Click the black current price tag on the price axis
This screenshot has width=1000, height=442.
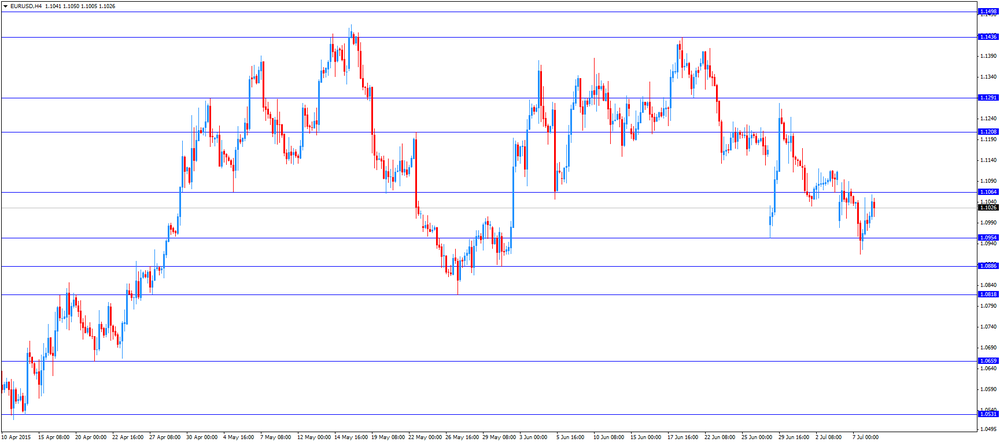(x=987, y=207)
